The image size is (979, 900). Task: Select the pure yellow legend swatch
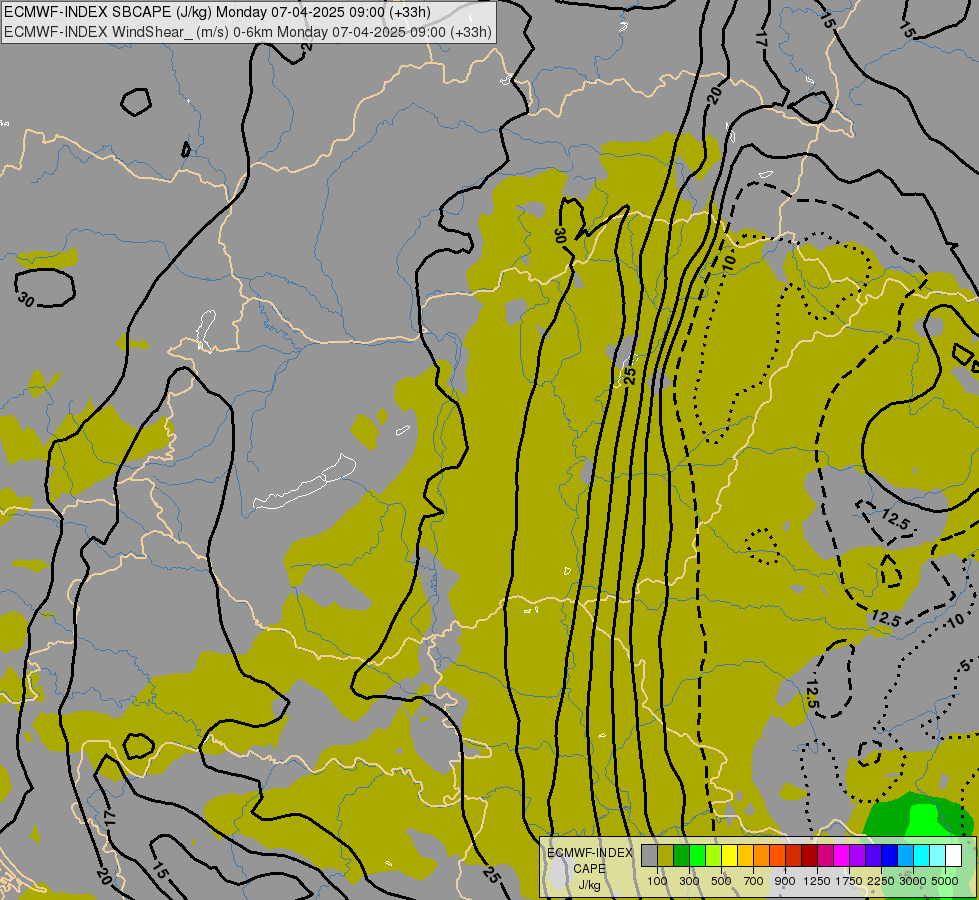[729, 855]
